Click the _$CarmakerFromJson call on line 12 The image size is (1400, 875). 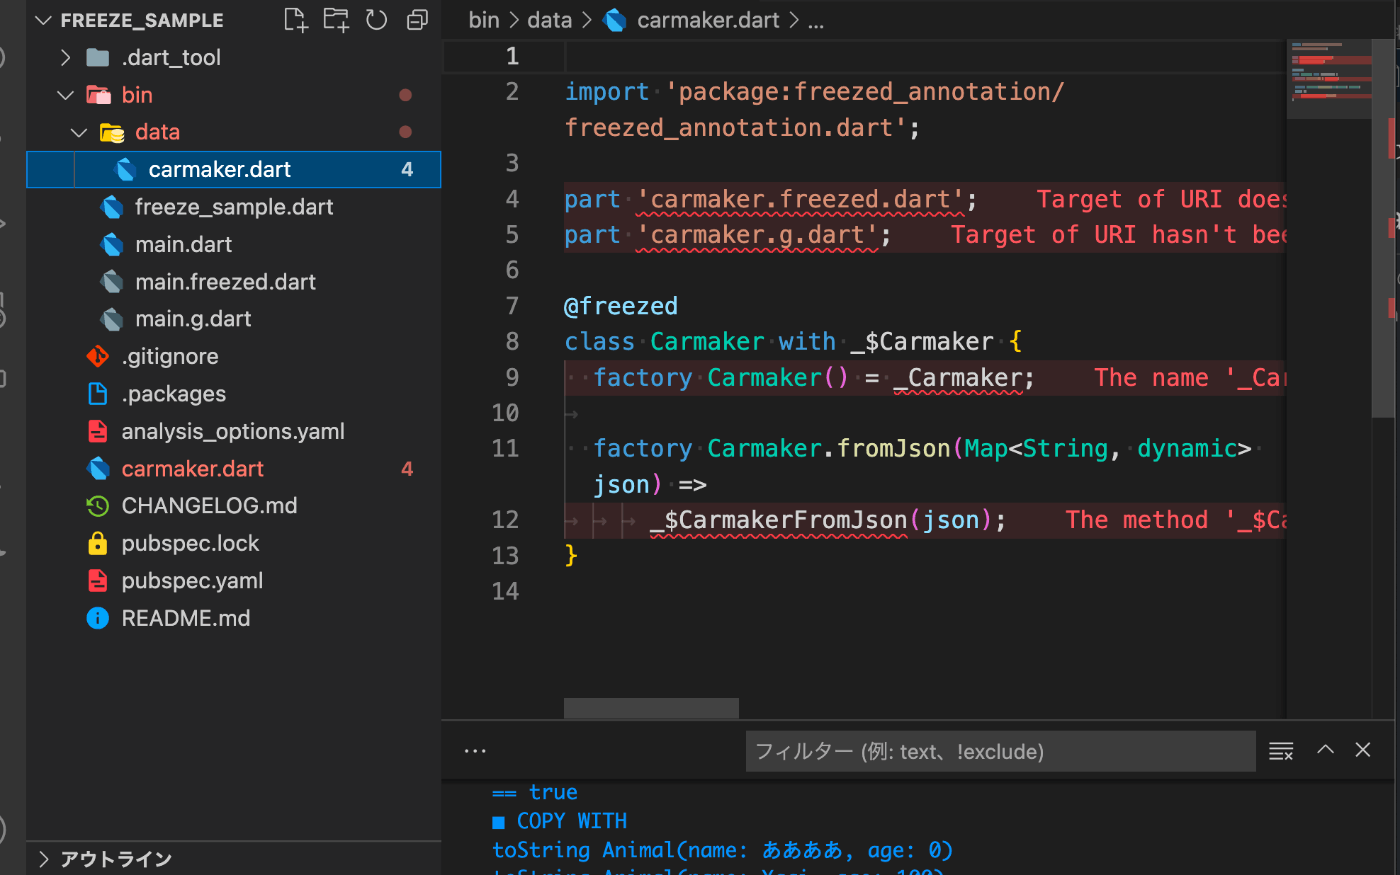pyautogui.click(x=779, y=521)
